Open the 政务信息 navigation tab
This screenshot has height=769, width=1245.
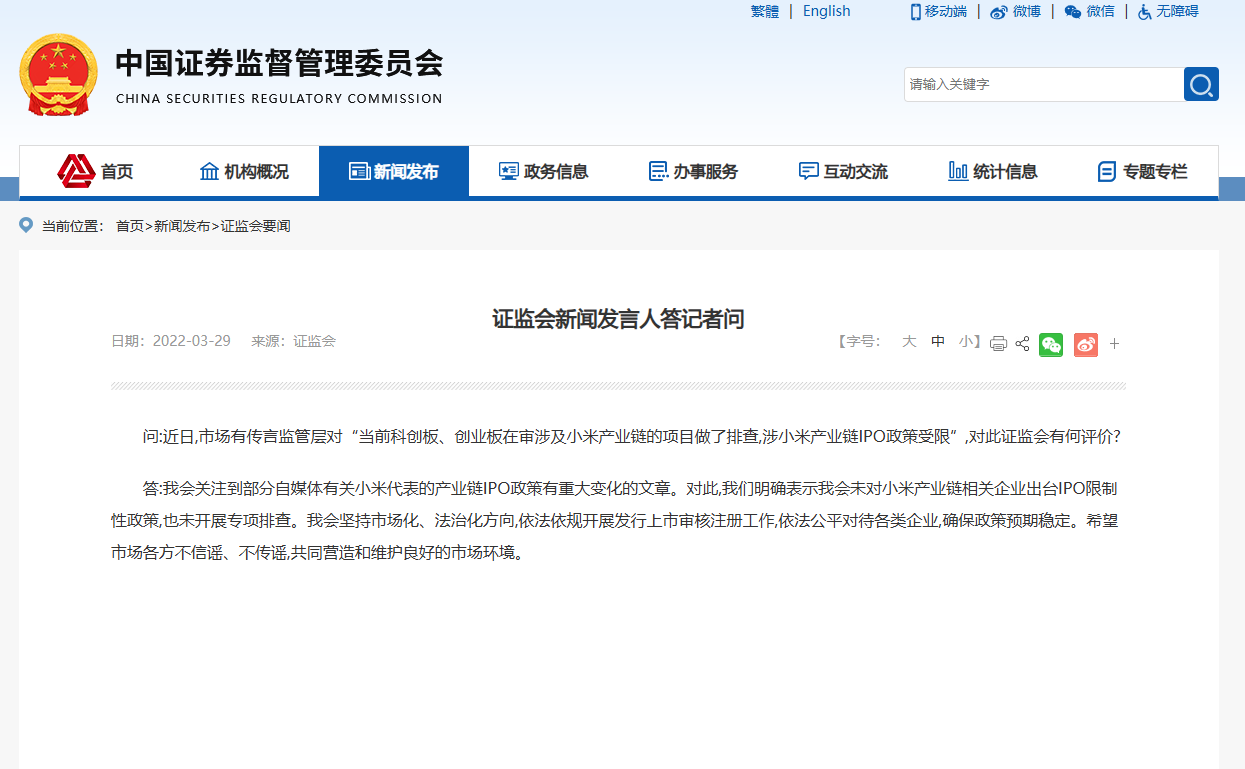pyautogui.click(x=544, y=171)
